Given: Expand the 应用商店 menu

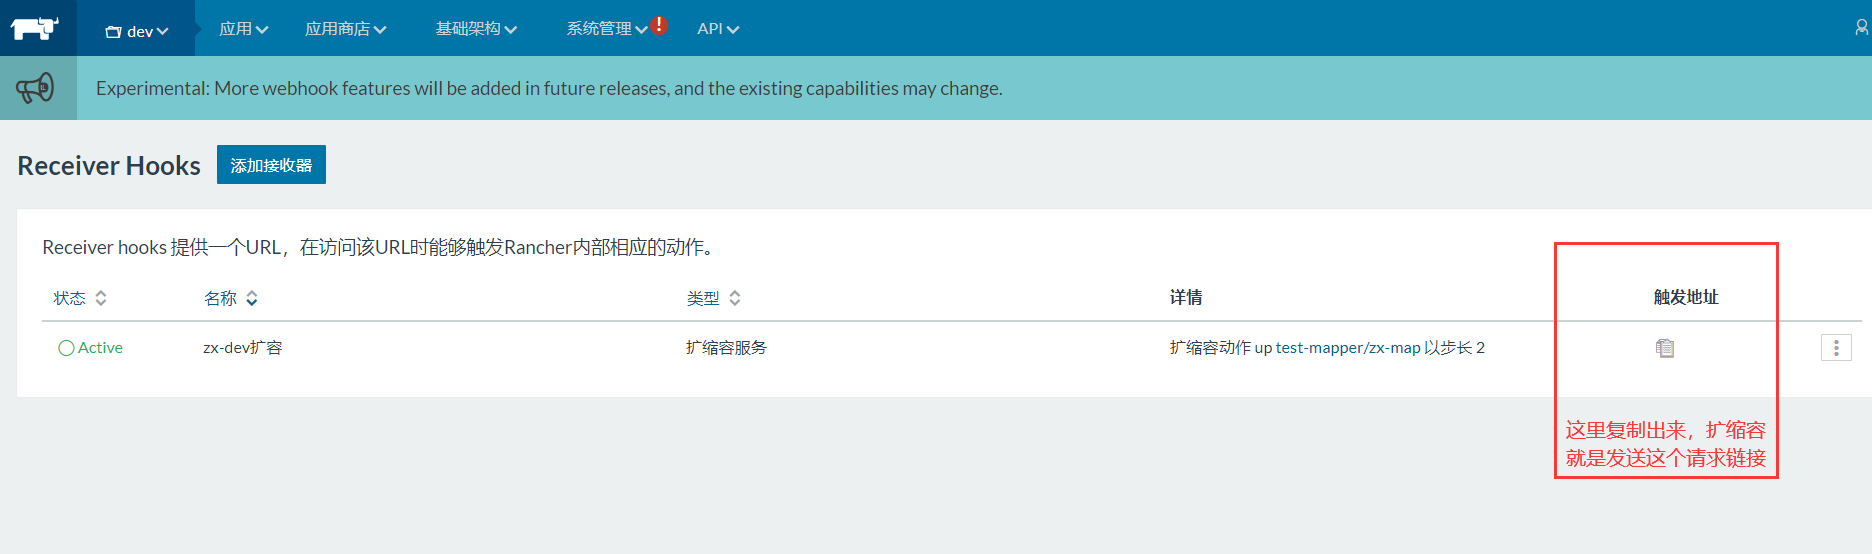Looking at the screenshot, I should click(x=345, y=29).
